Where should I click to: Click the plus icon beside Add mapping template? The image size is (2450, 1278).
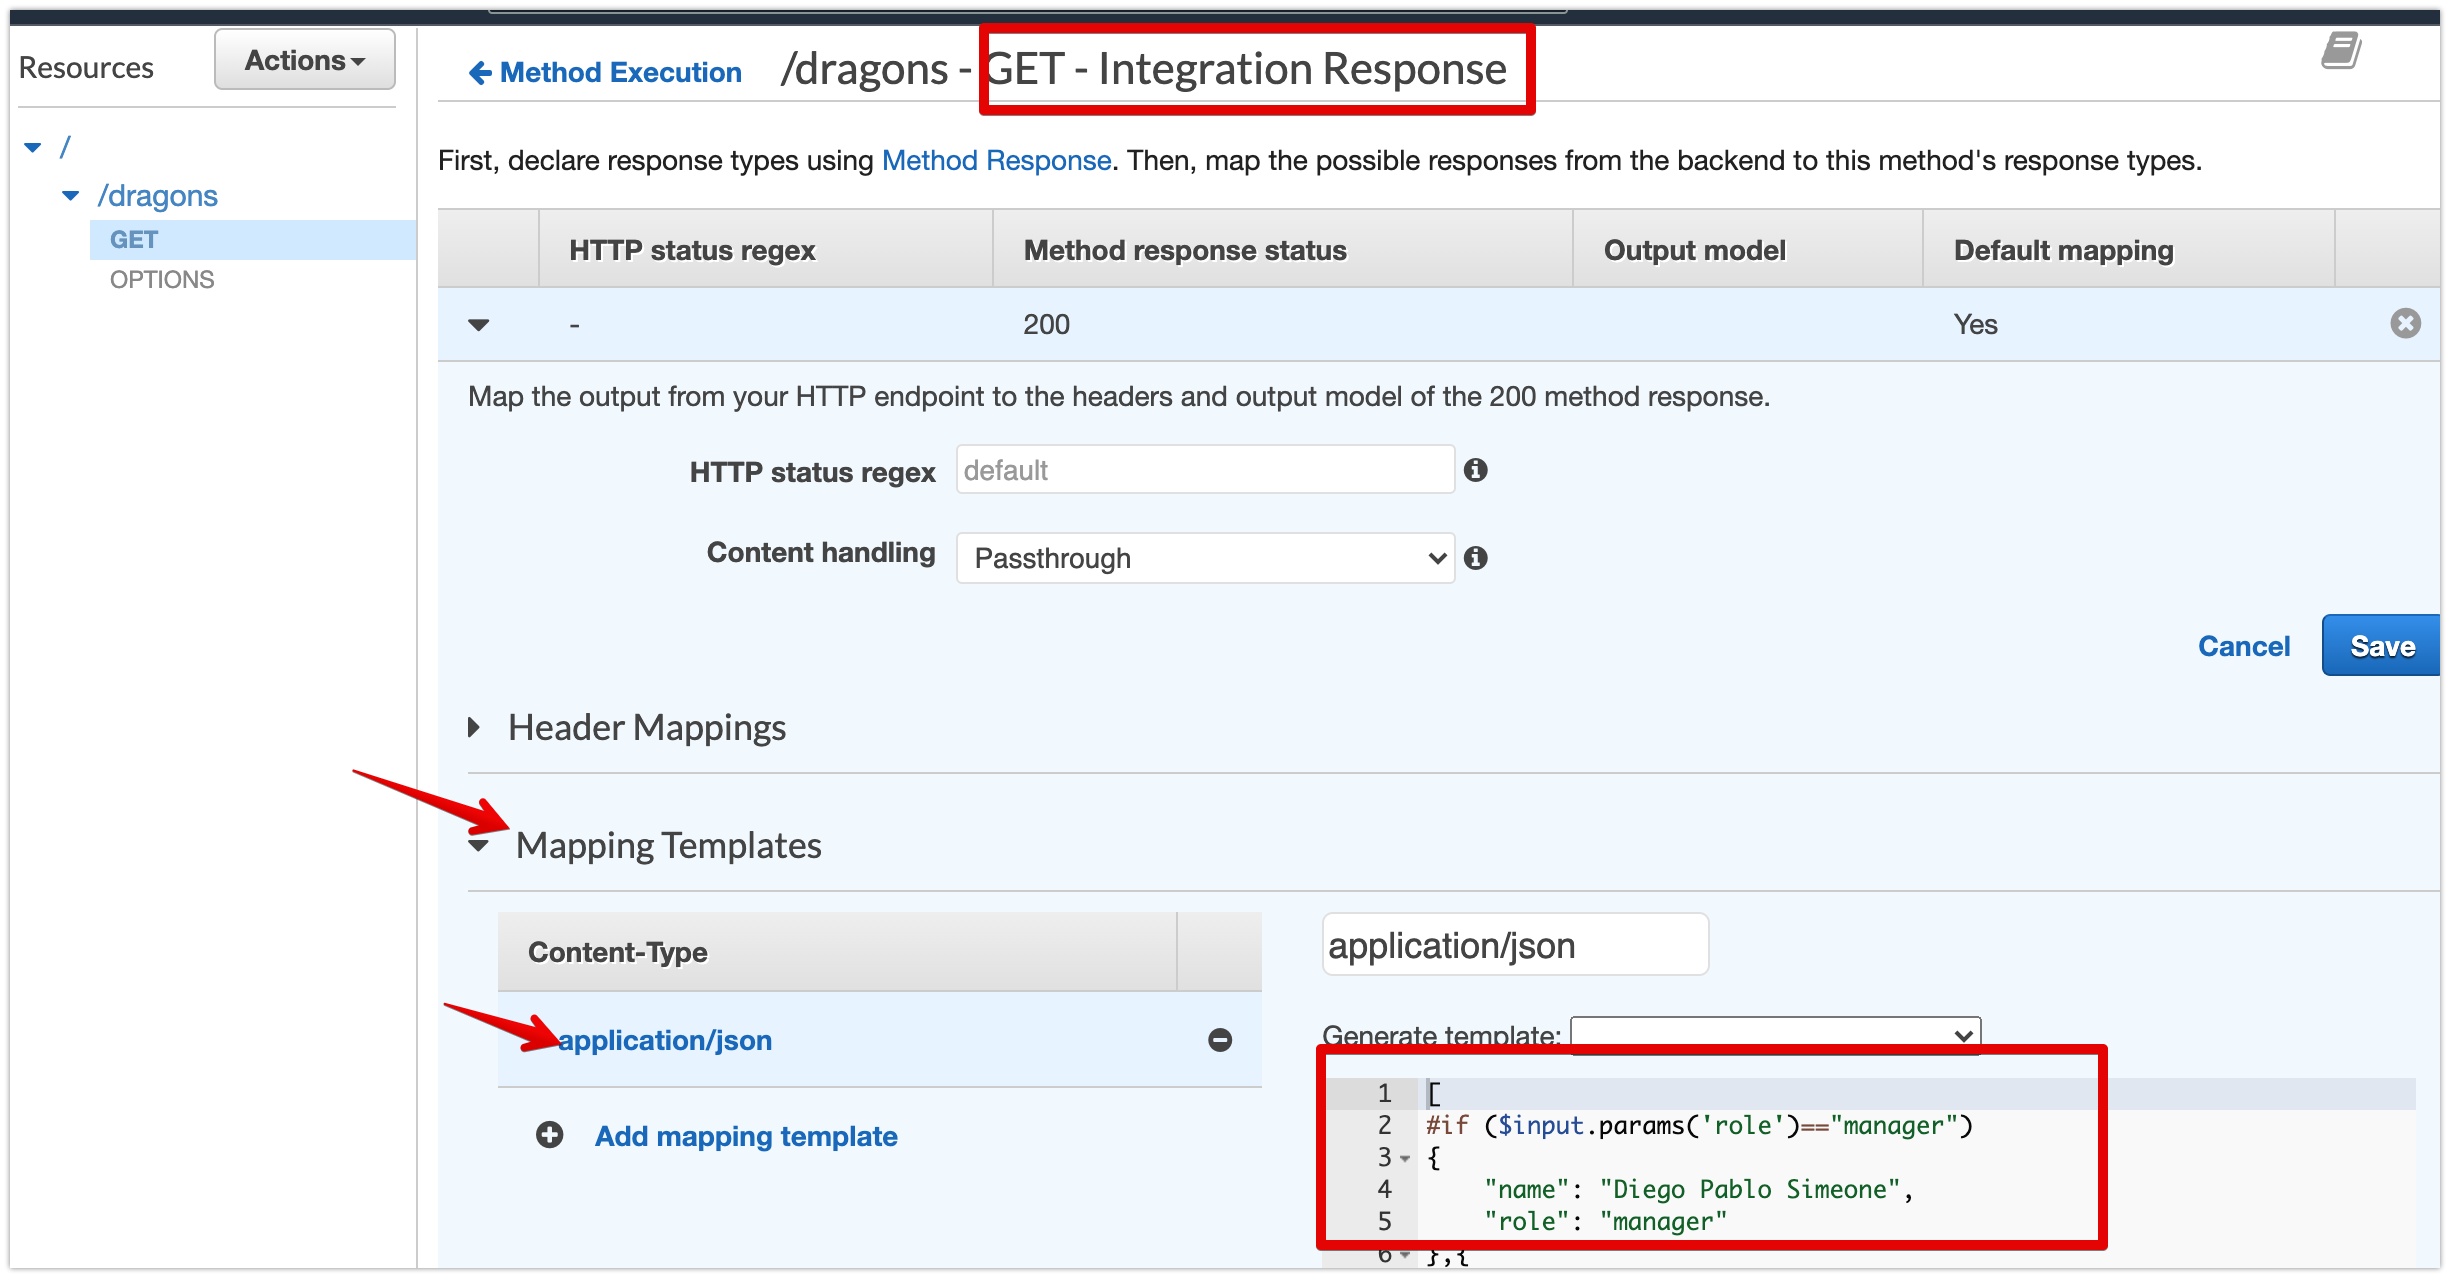[548, 1136]
